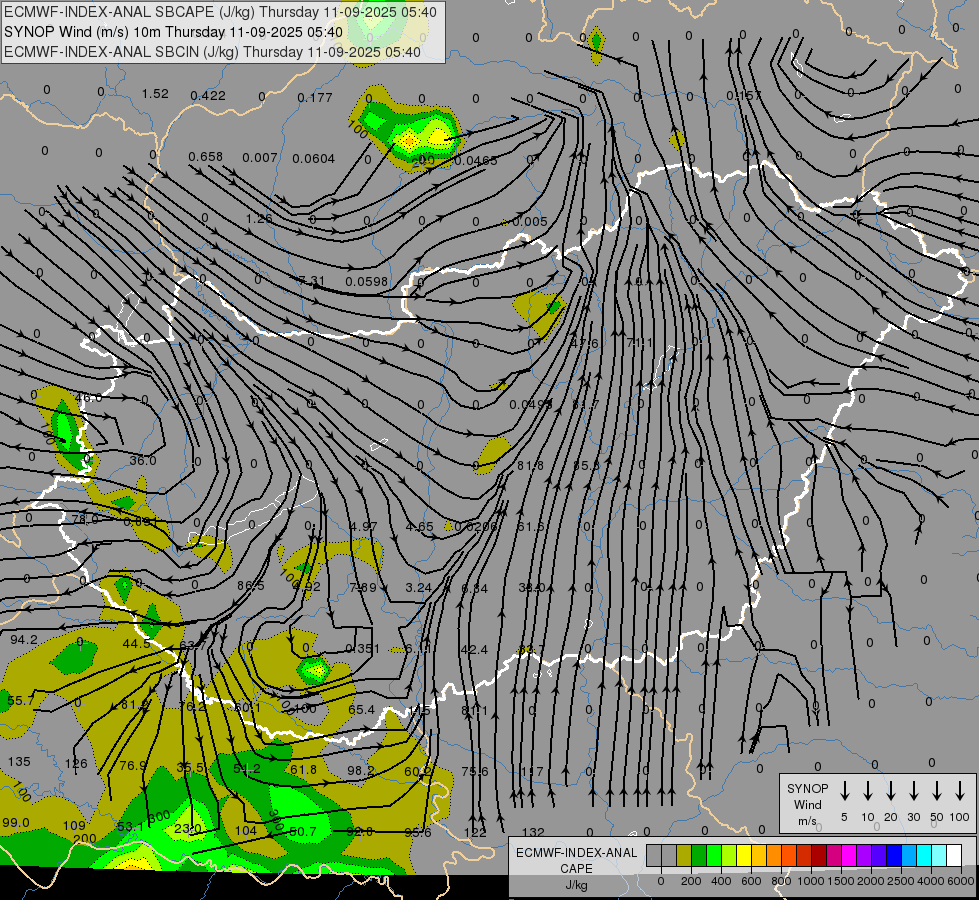Screen dimensions: 979x900
Task: Click map value '75.6'
Action: tap(475, 771)
